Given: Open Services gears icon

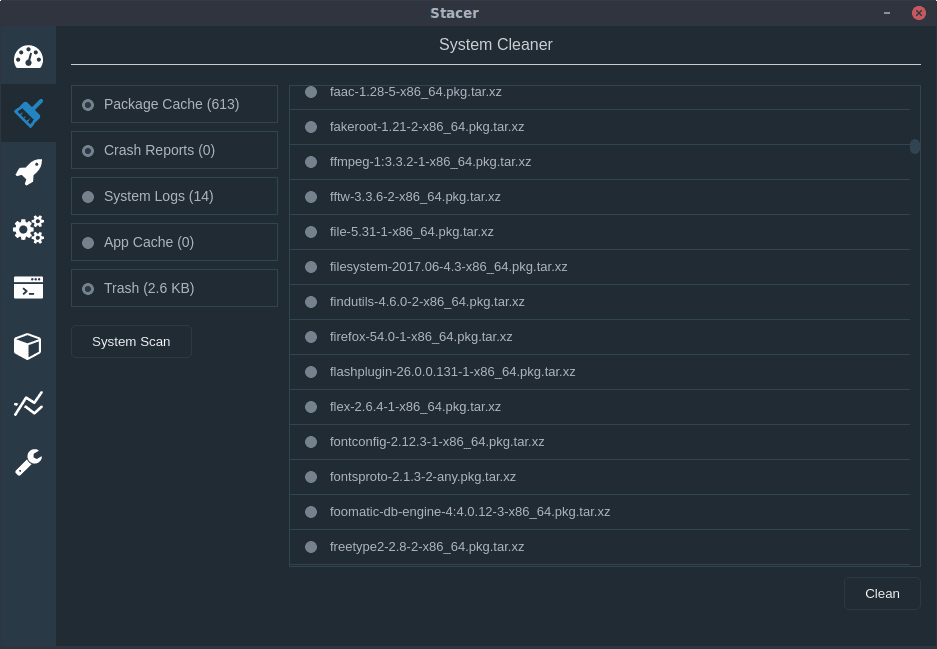Looking at the screenshot, I should tap(28, 230).
